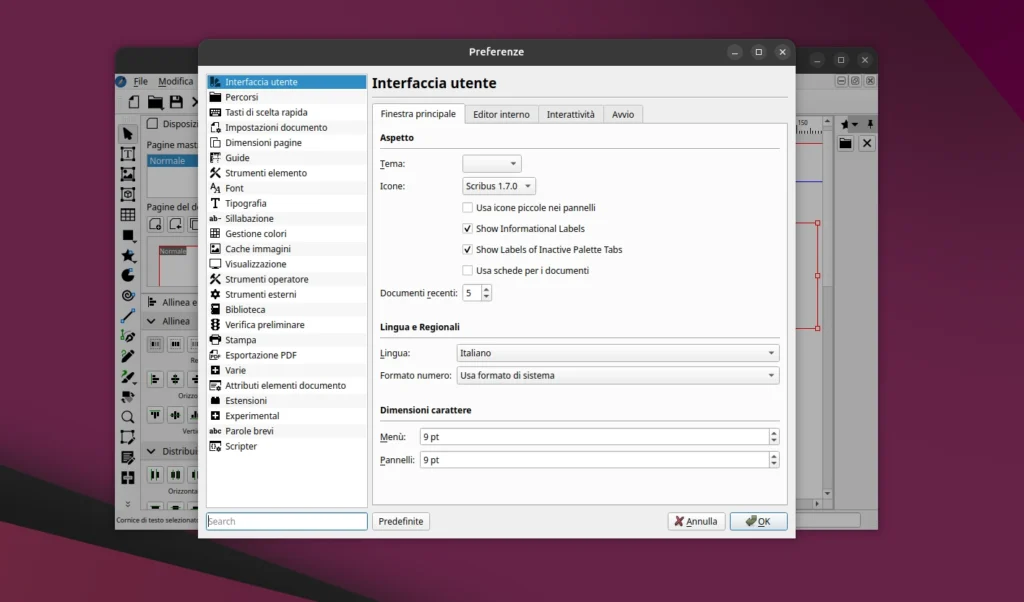Select the Stampa printer icon
Screen dimensions: 1024x602
(x=215, y=340)
